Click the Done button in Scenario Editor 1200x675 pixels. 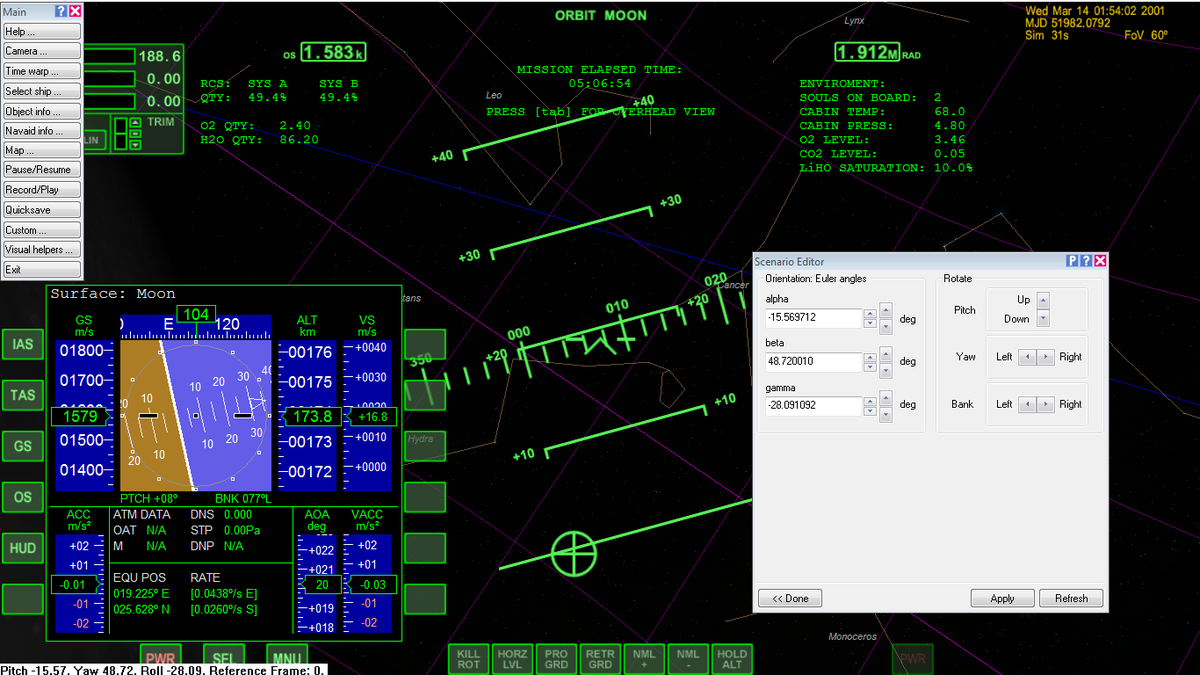pos(790,598)
